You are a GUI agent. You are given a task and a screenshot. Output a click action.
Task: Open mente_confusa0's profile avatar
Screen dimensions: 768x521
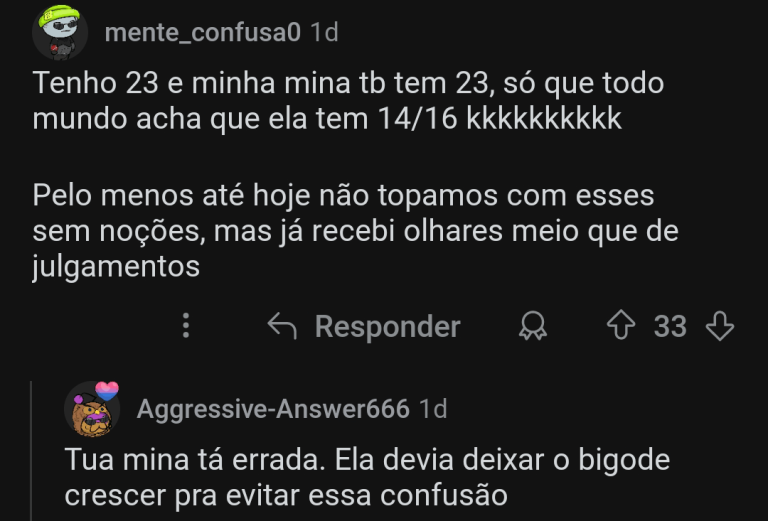pyautogui.click(x=59, y=31)
